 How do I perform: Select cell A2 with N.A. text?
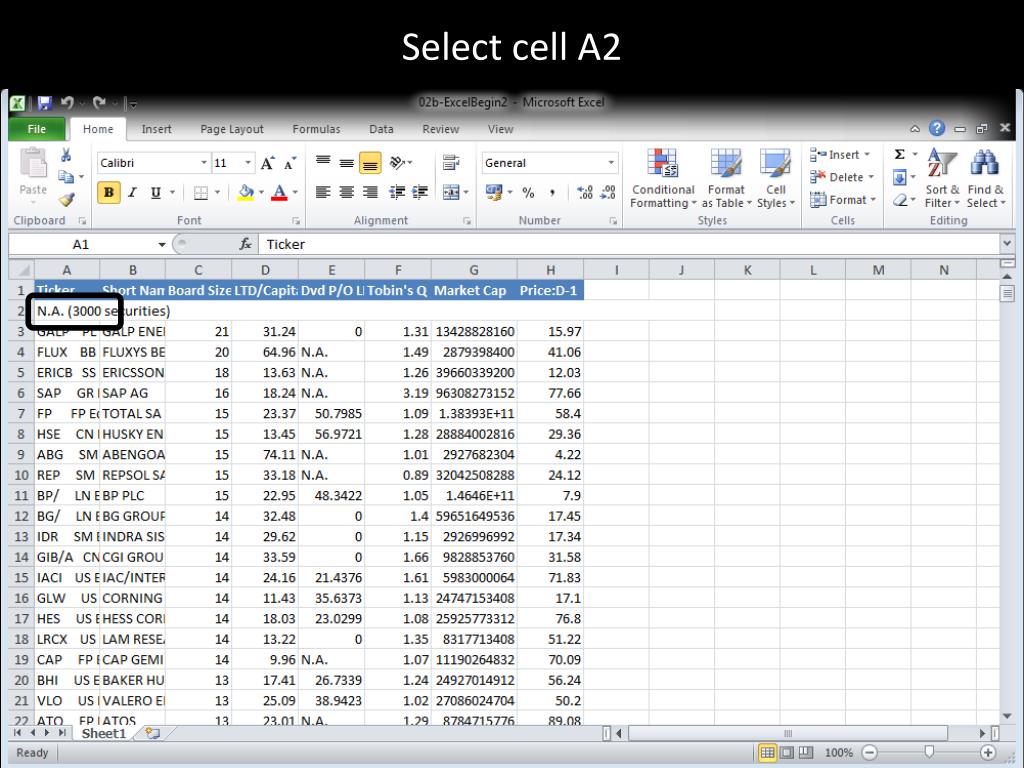pyautogui.click(x=68, y=311)
